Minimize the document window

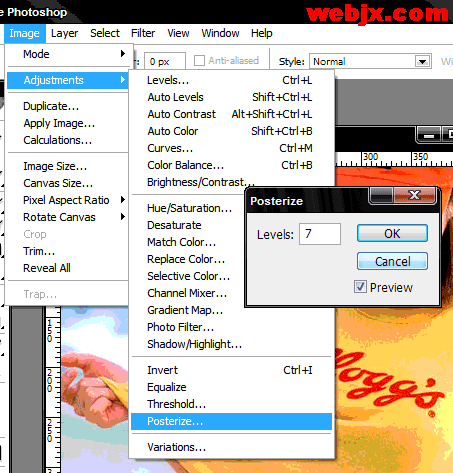coord(429,135)
